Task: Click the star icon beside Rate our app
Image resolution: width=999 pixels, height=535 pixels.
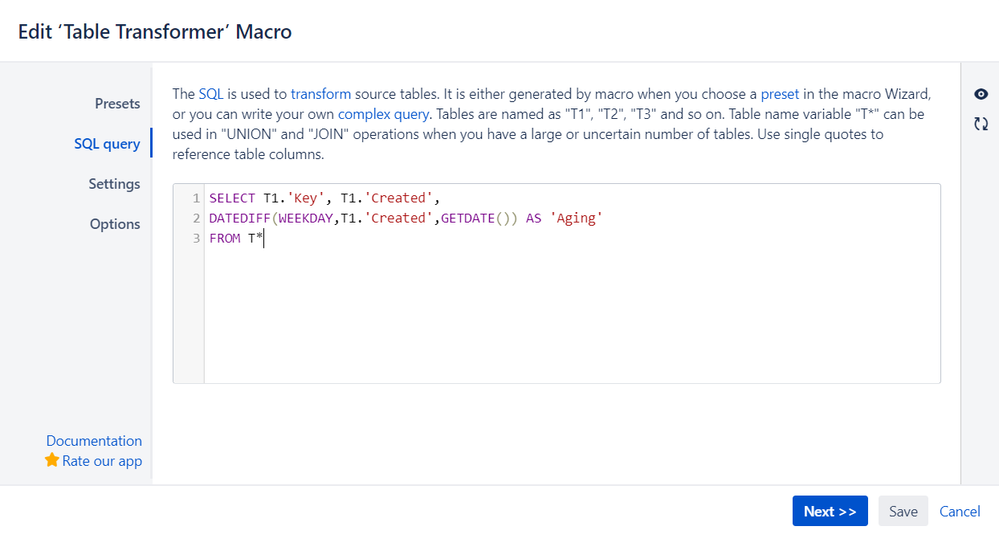Action: click(52, 460)
